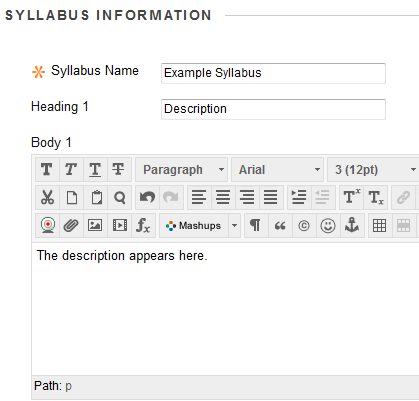Toggle underline text formatting
The image size is (419, 401).
click(95, 170)
